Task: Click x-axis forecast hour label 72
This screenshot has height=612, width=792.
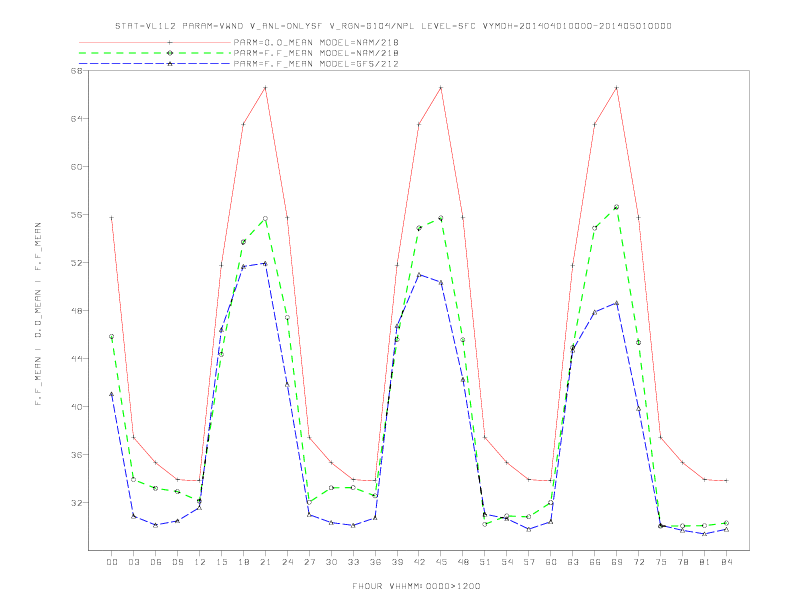Action: 638,562
